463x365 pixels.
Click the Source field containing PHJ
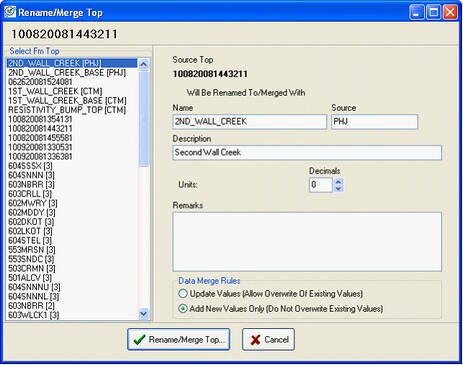point(374,122)
